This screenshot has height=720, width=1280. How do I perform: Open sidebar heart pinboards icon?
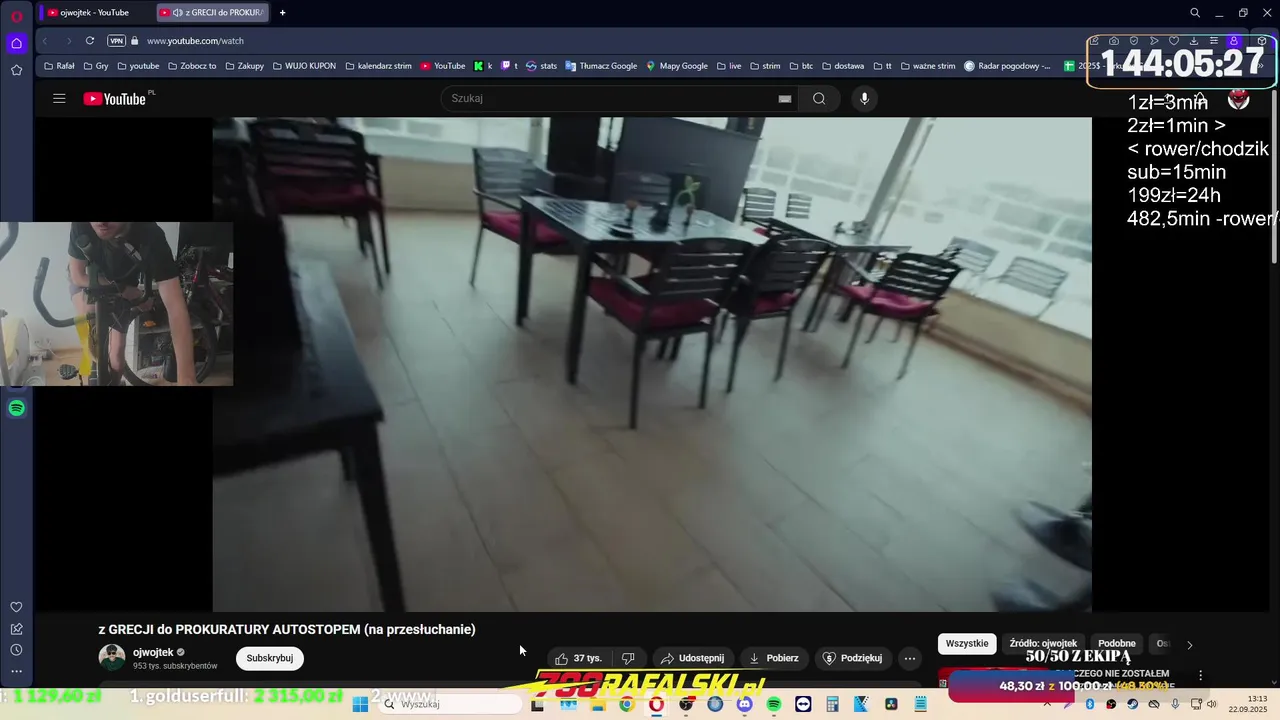tap(16, 607)
